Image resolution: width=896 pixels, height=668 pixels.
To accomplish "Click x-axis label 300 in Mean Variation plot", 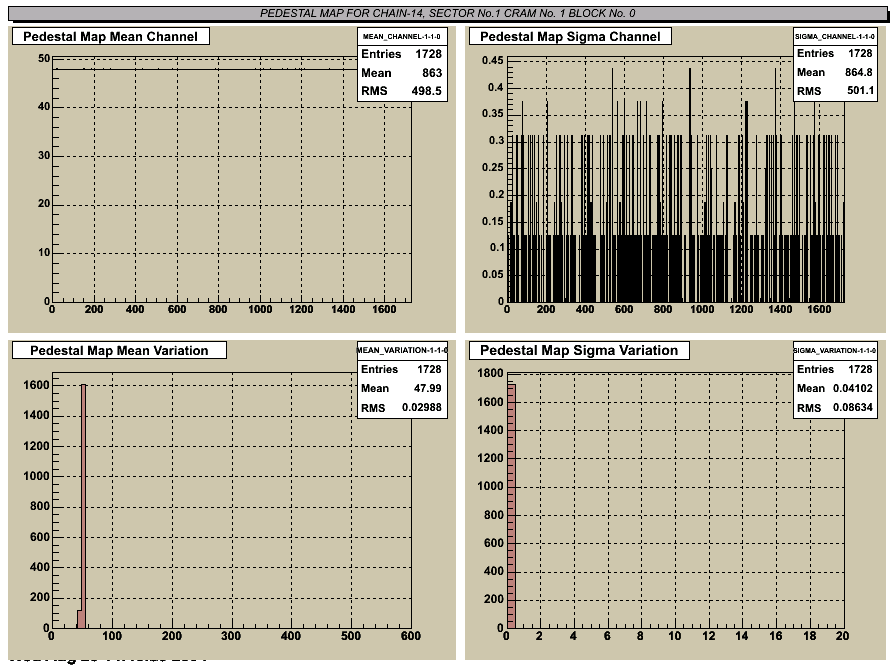I will tap(231, 636).
